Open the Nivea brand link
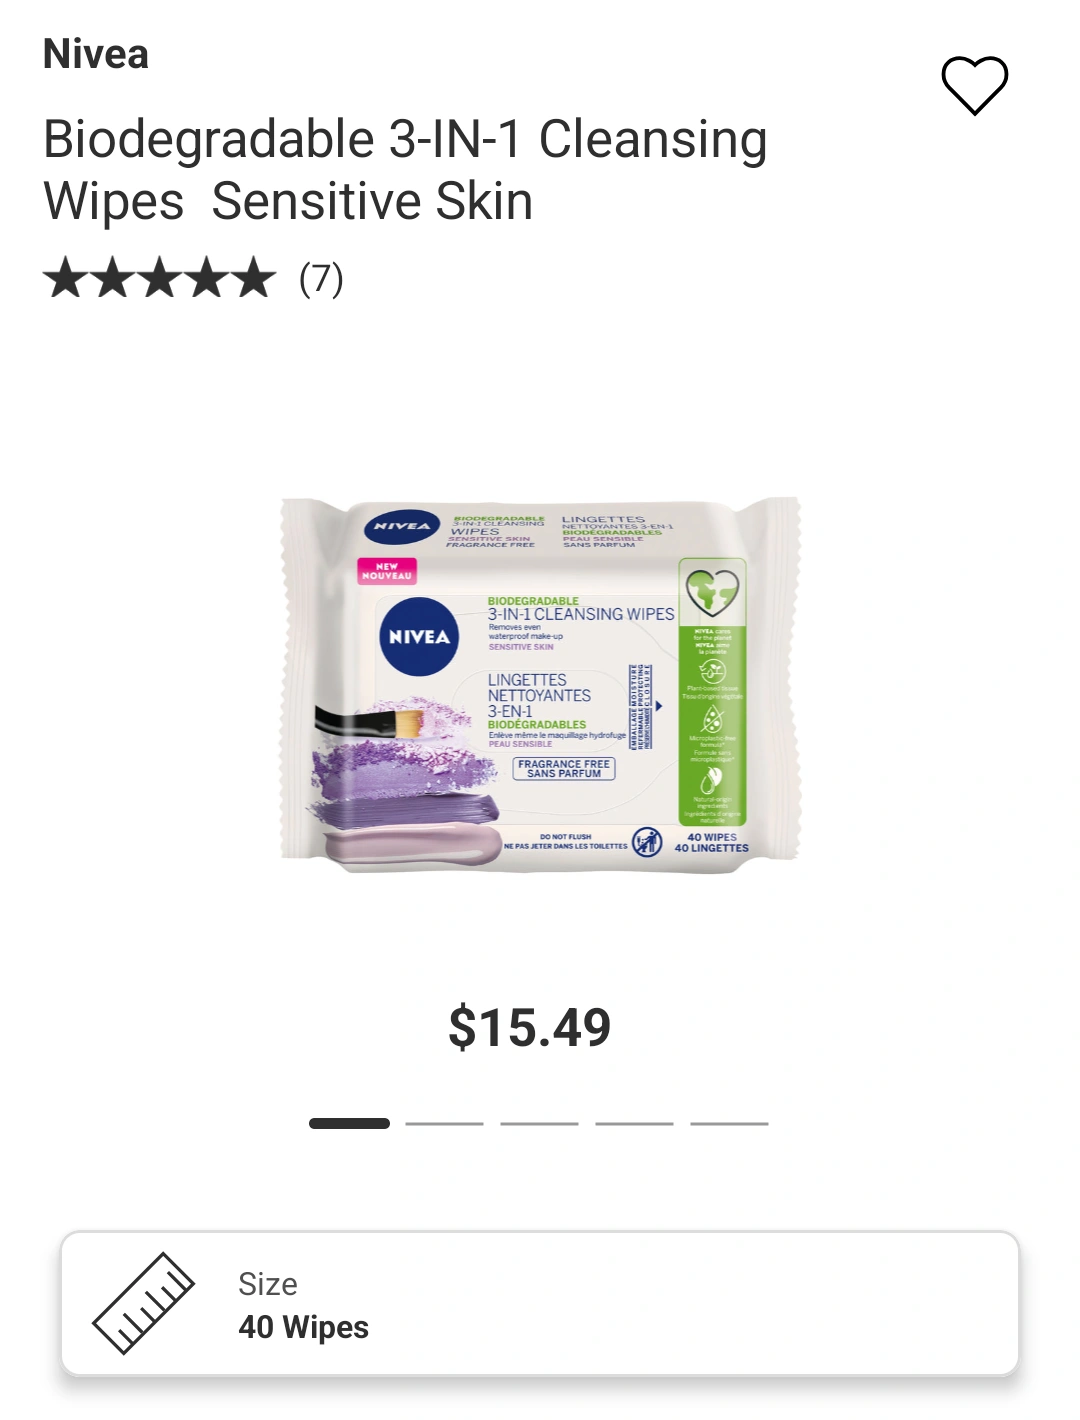Image resolution: width=1080 pixels, height=1420 pixels. (x=96, y=54)
